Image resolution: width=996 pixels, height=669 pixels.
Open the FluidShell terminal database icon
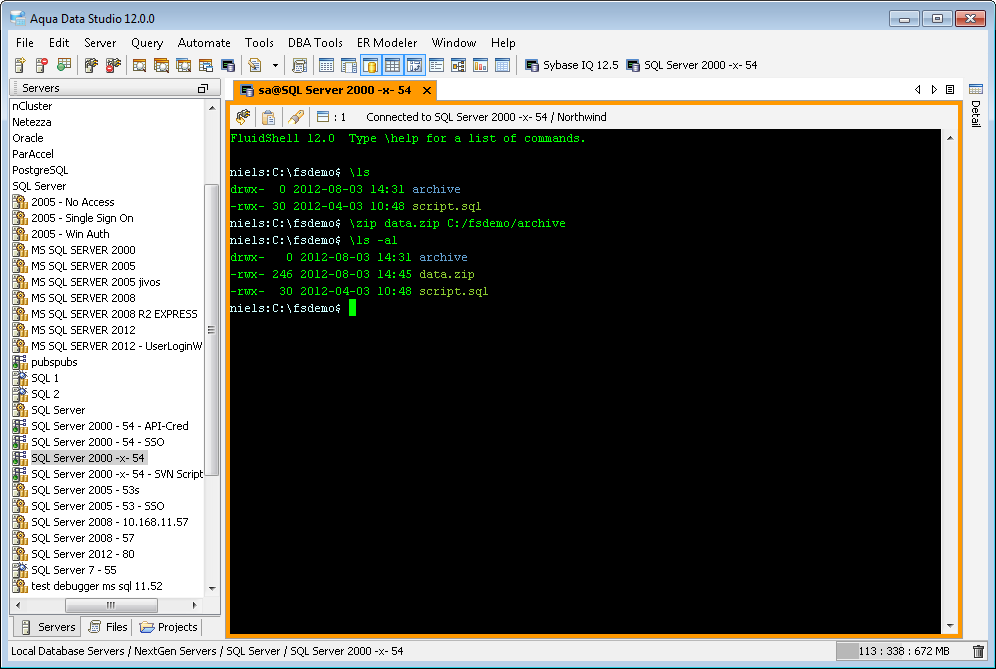[228, 65]
